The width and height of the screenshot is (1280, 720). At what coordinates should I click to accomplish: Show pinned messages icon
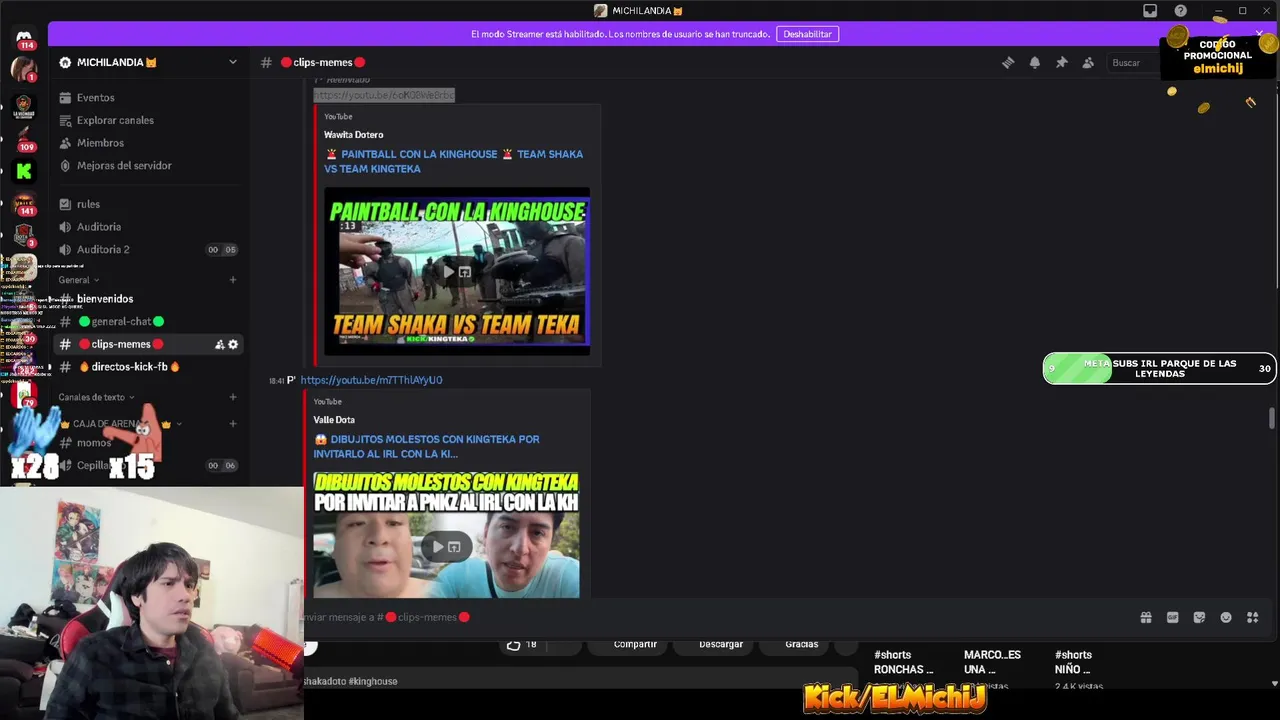click(x=1062, y=62)
